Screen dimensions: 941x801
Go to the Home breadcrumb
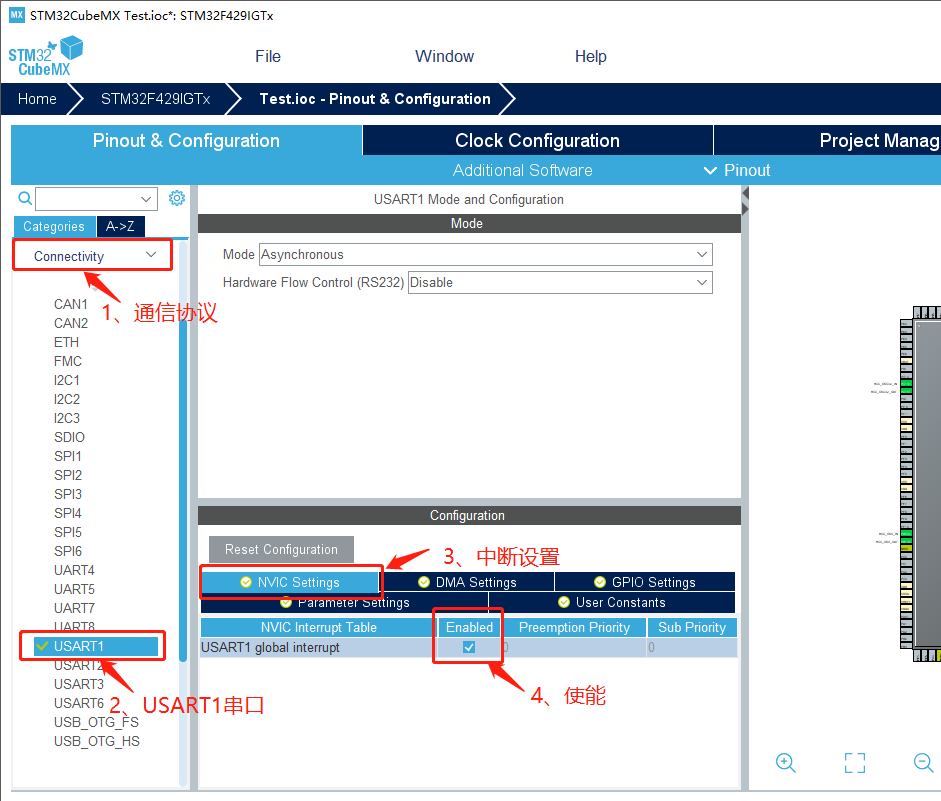click(x=37, y=99)
